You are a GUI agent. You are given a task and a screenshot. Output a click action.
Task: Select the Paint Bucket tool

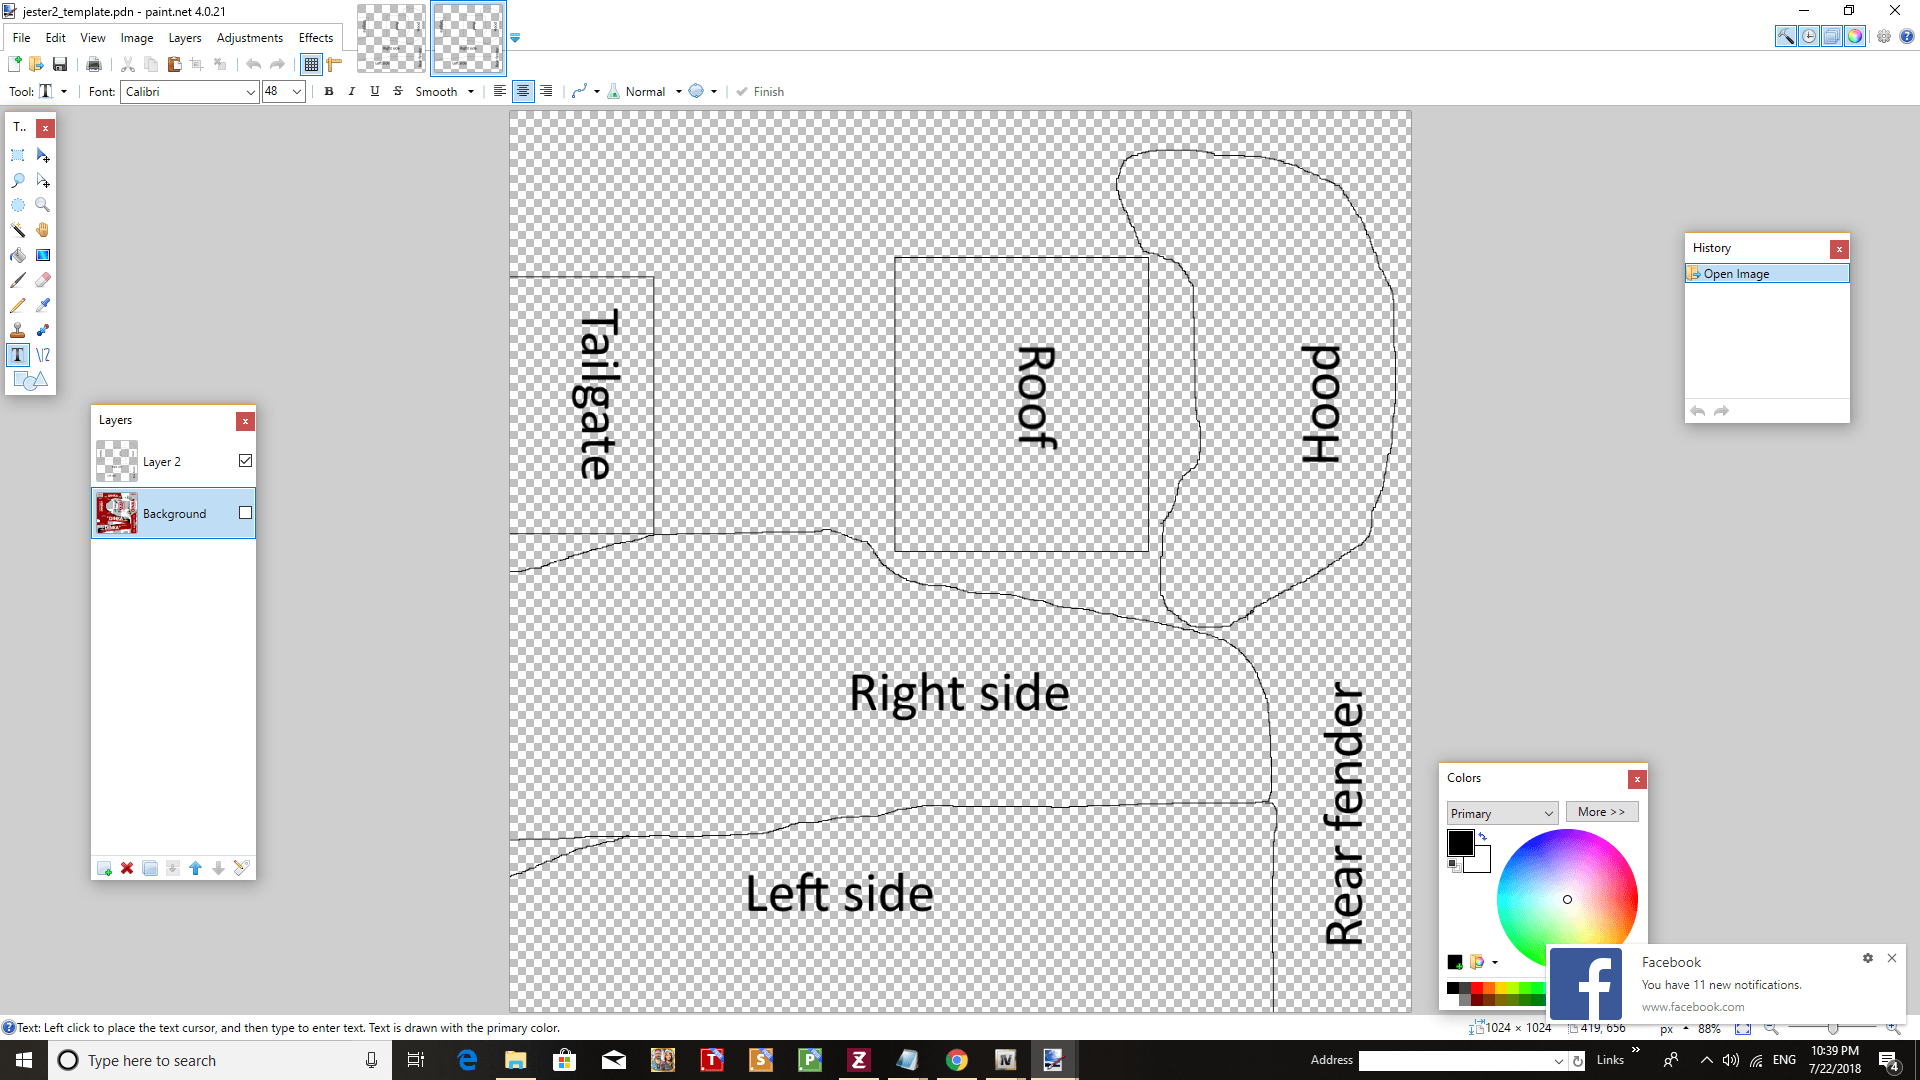(18, 255)
